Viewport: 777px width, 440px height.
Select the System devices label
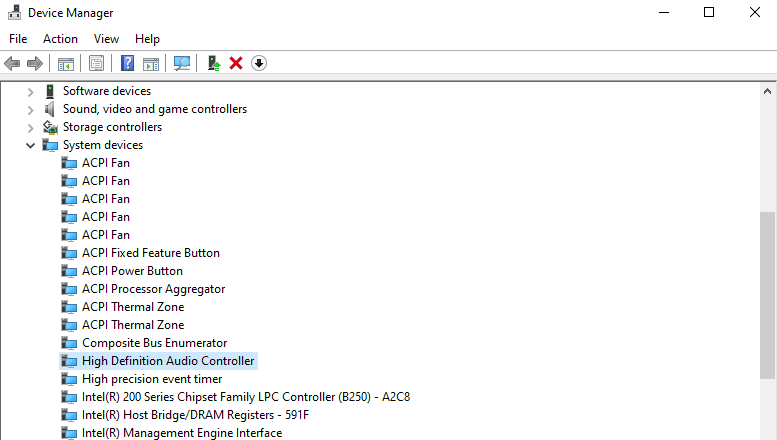pyautogui.click(x=103, y=145)
